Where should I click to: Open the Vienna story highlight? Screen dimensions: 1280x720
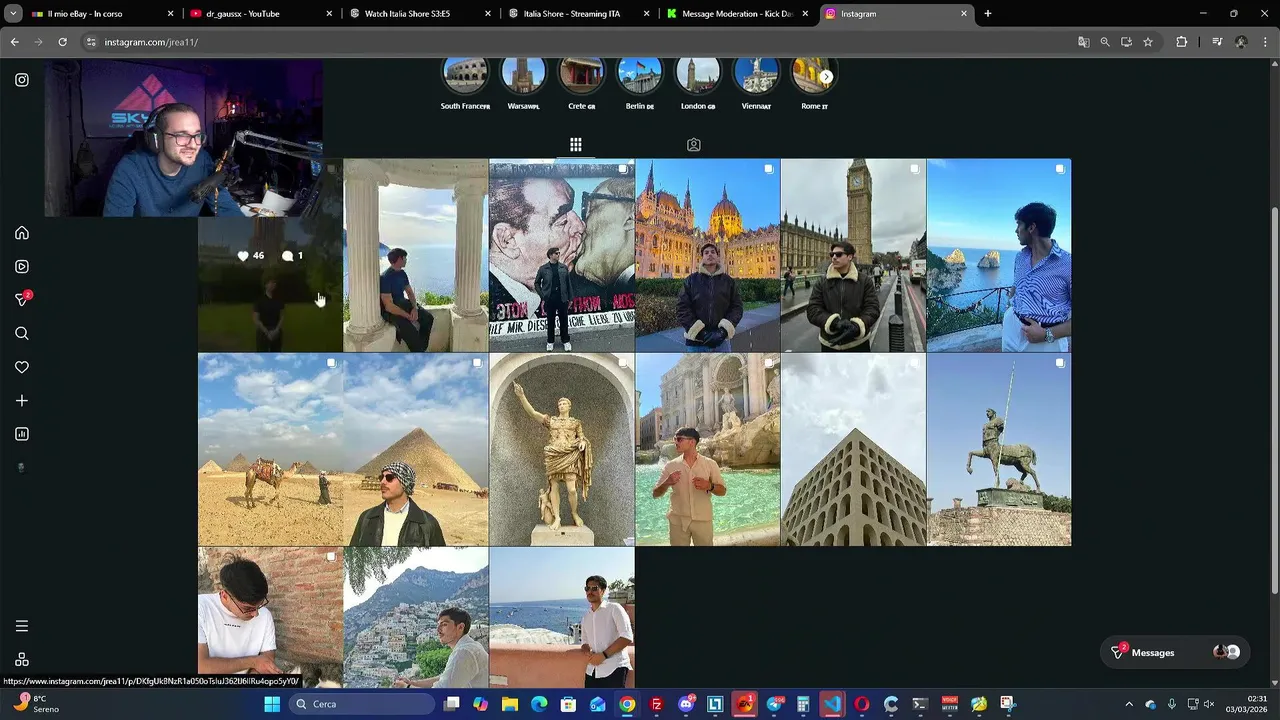pyautogui.click(x=756, y=74)
